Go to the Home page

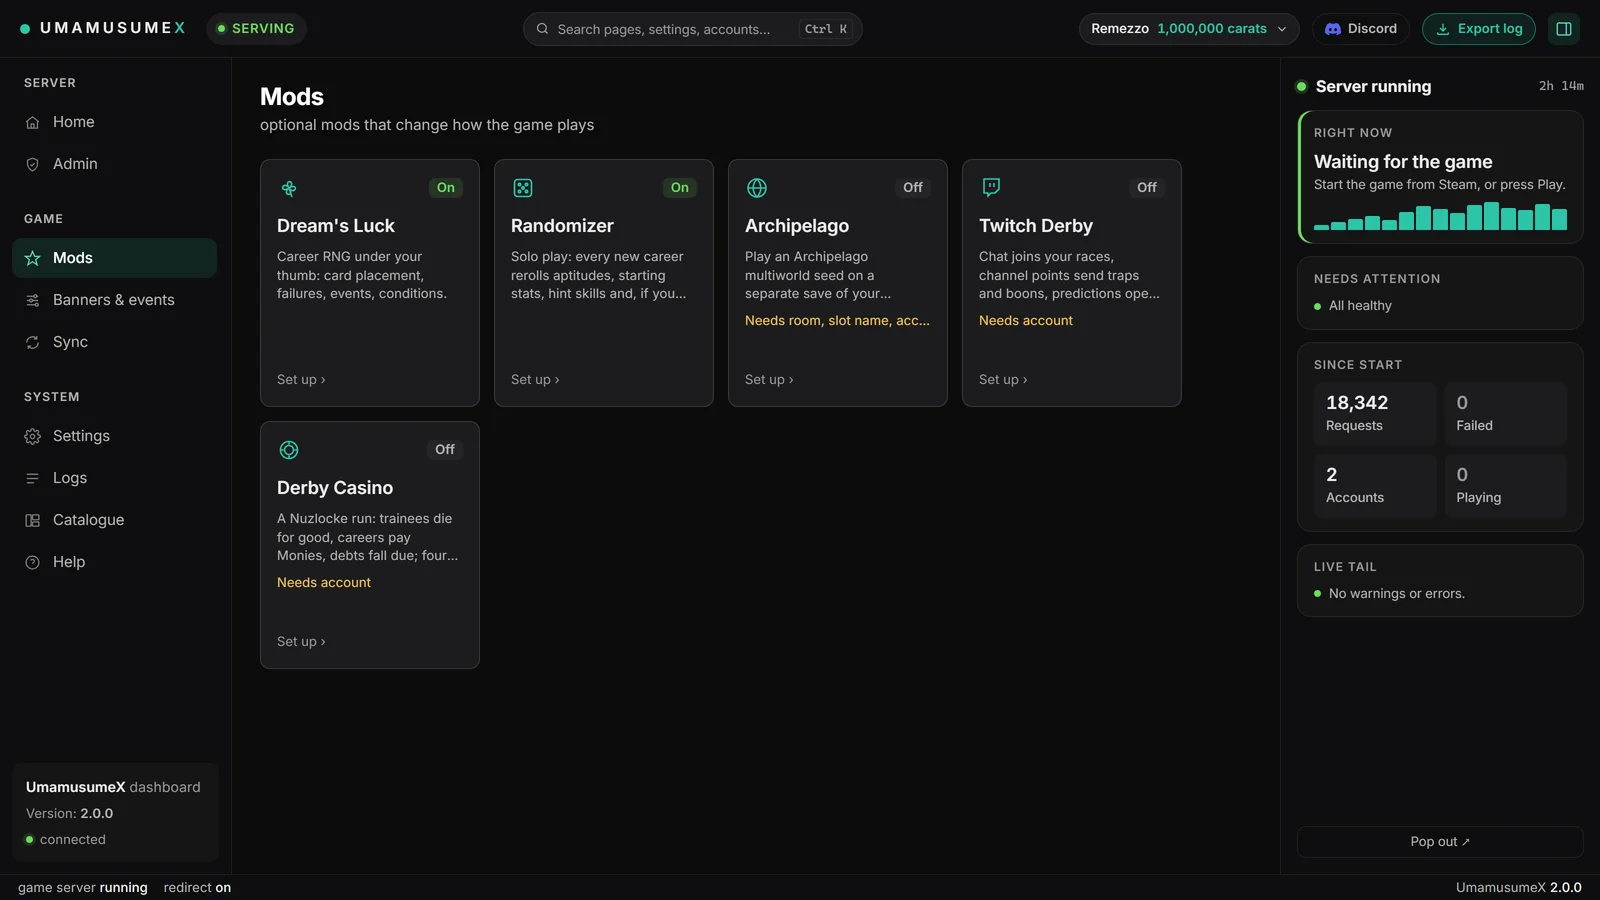[x=114, y=122]
